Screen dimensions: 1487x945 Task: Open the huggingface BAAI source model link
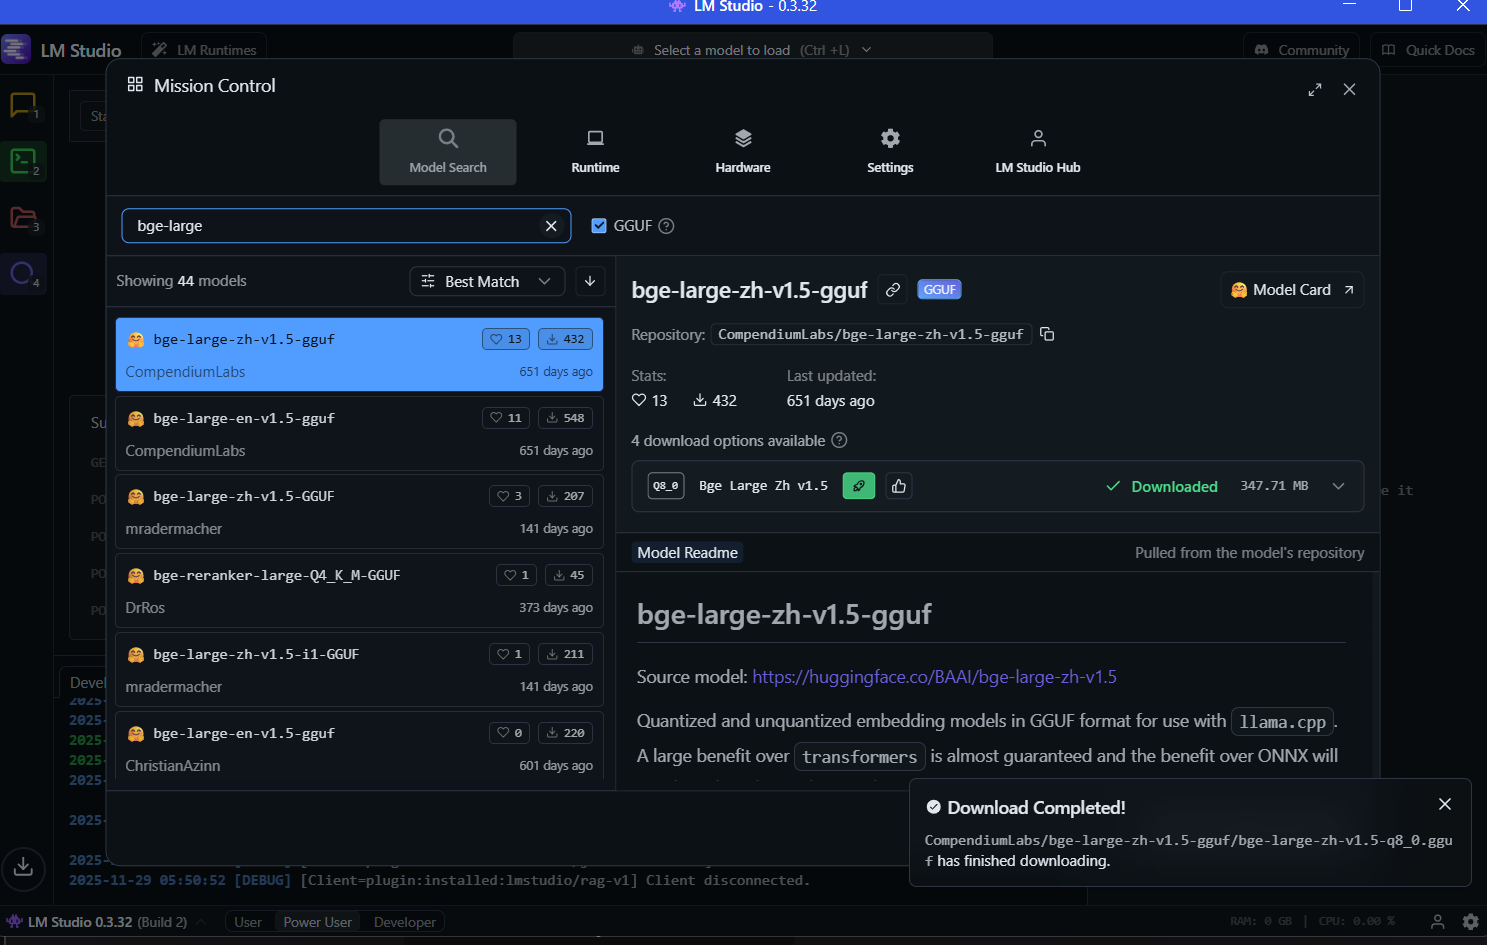pos(934,677)
